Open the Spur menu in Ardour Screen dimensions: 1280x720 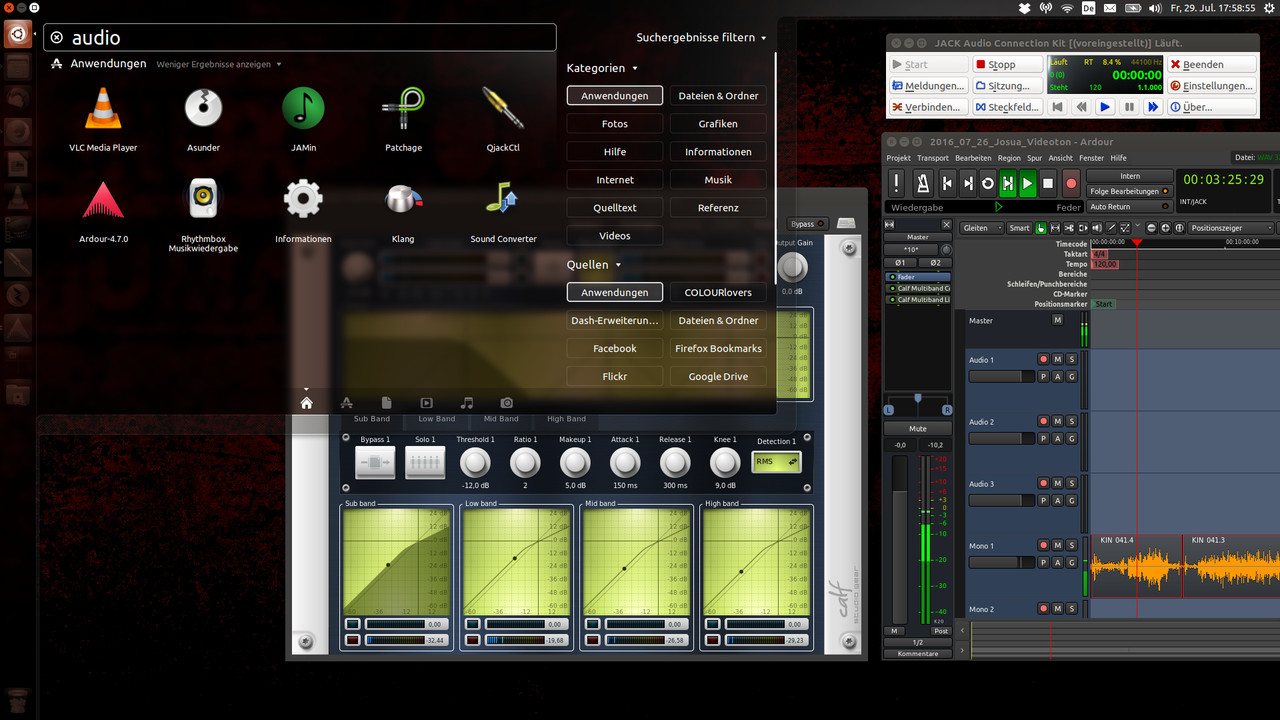click(x=1034, y=158)
